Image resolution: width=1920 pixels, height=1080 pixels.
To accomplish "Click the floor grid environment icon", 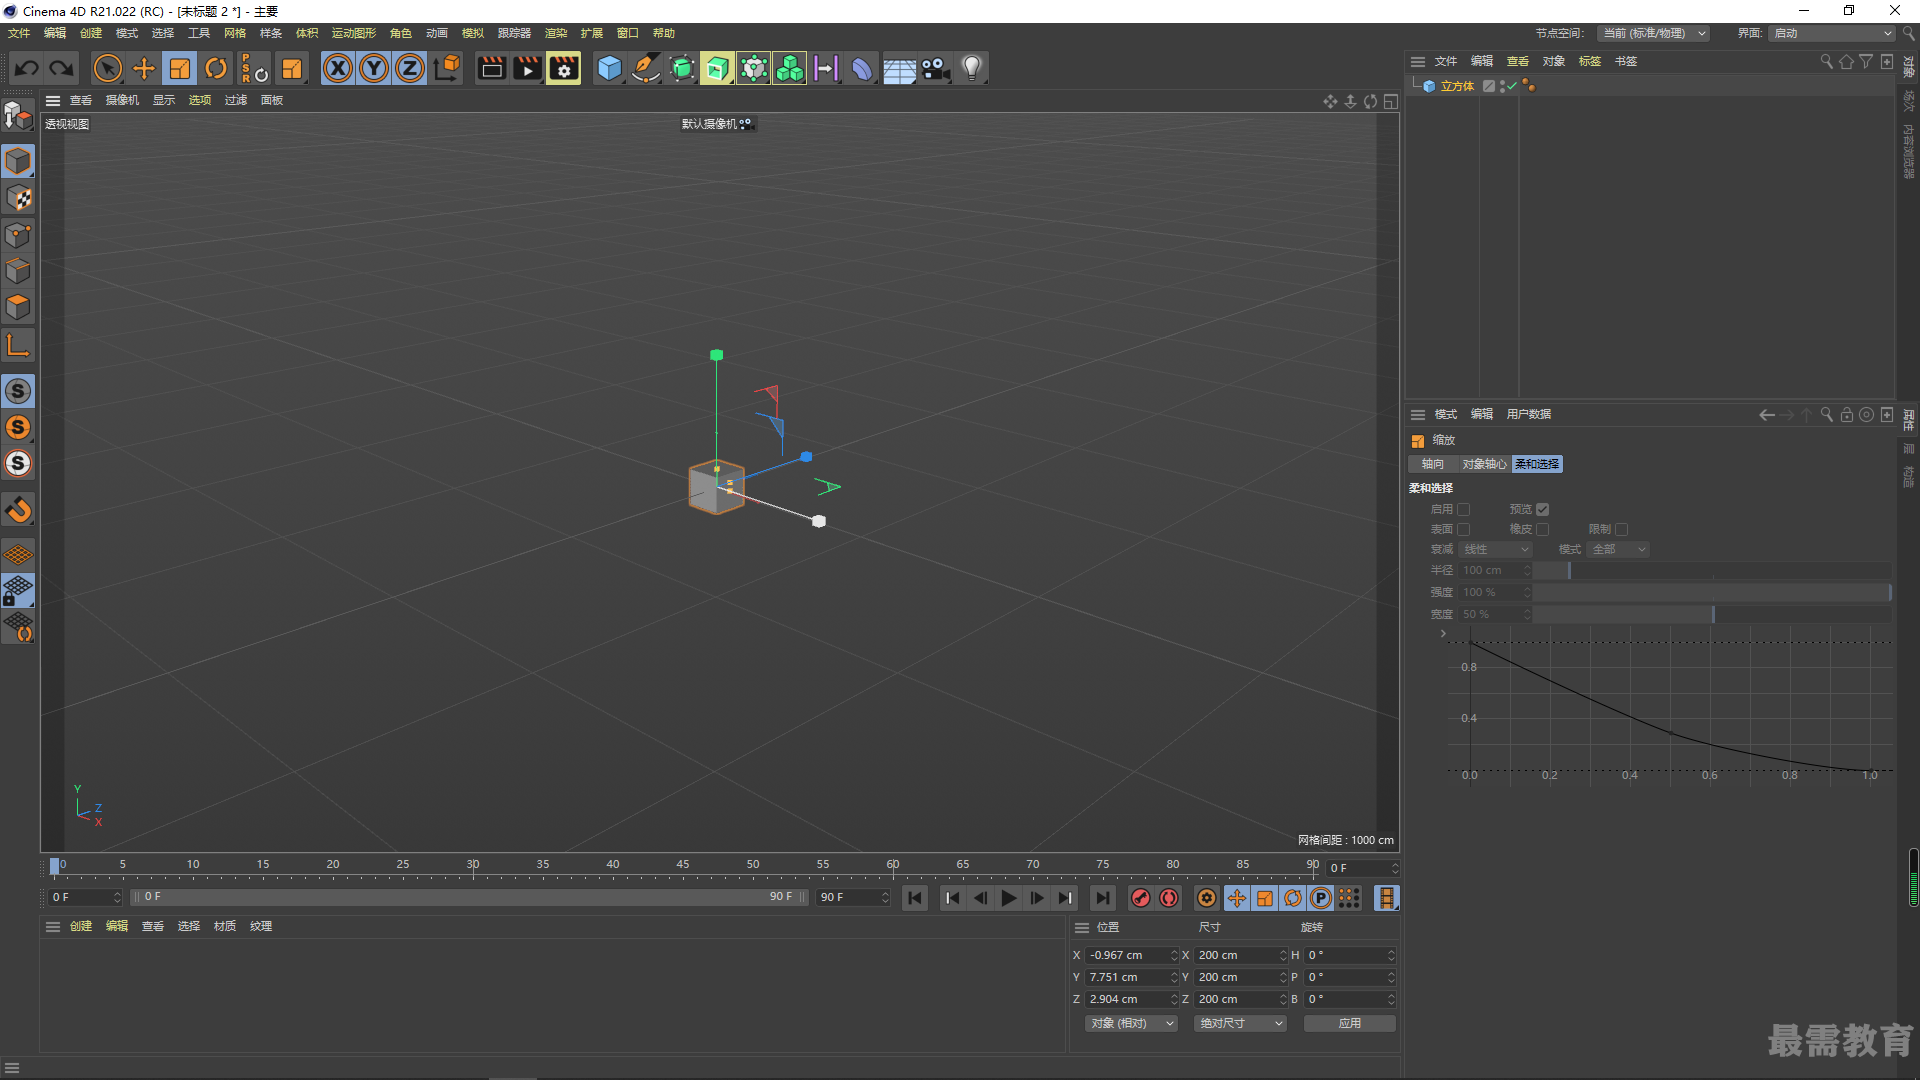I will tap(899, 68).
